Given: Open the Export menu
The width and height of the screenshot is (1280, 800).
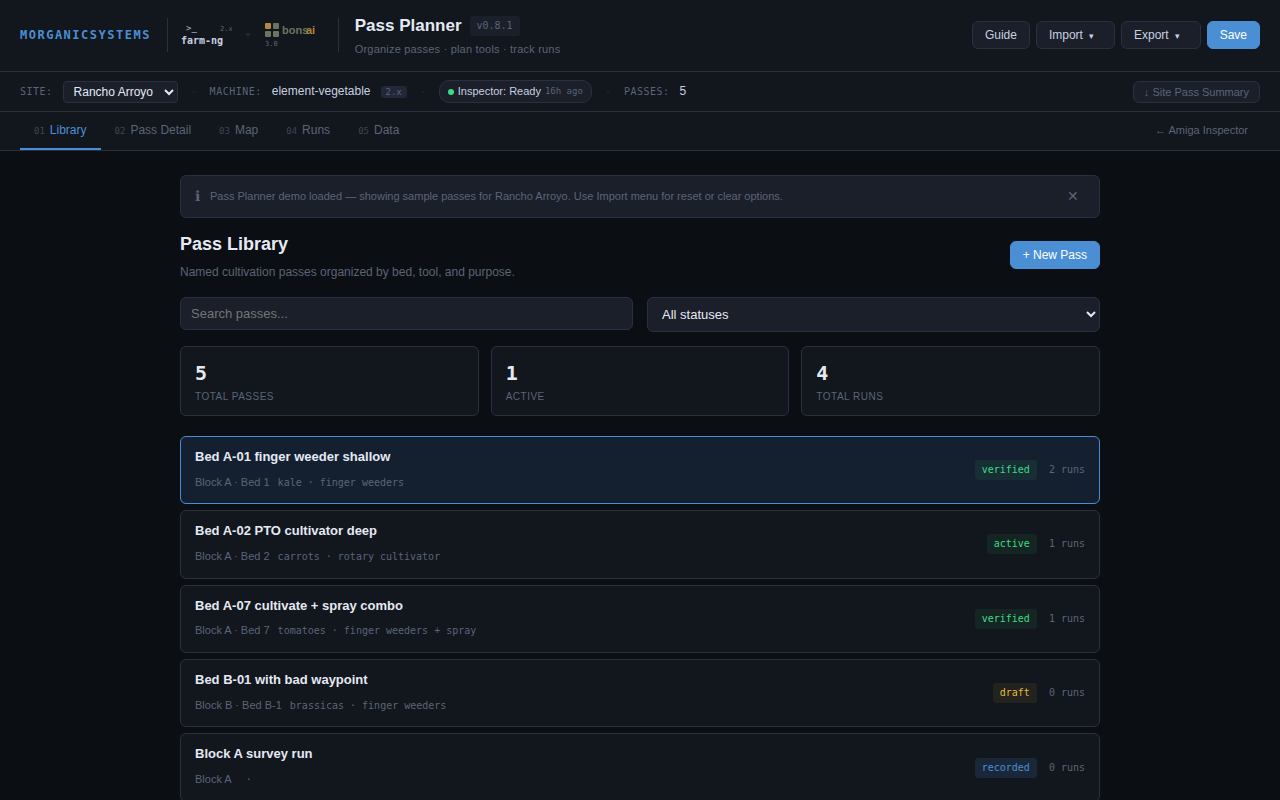Looking at the screenshot, I should tap(1160, 35).
